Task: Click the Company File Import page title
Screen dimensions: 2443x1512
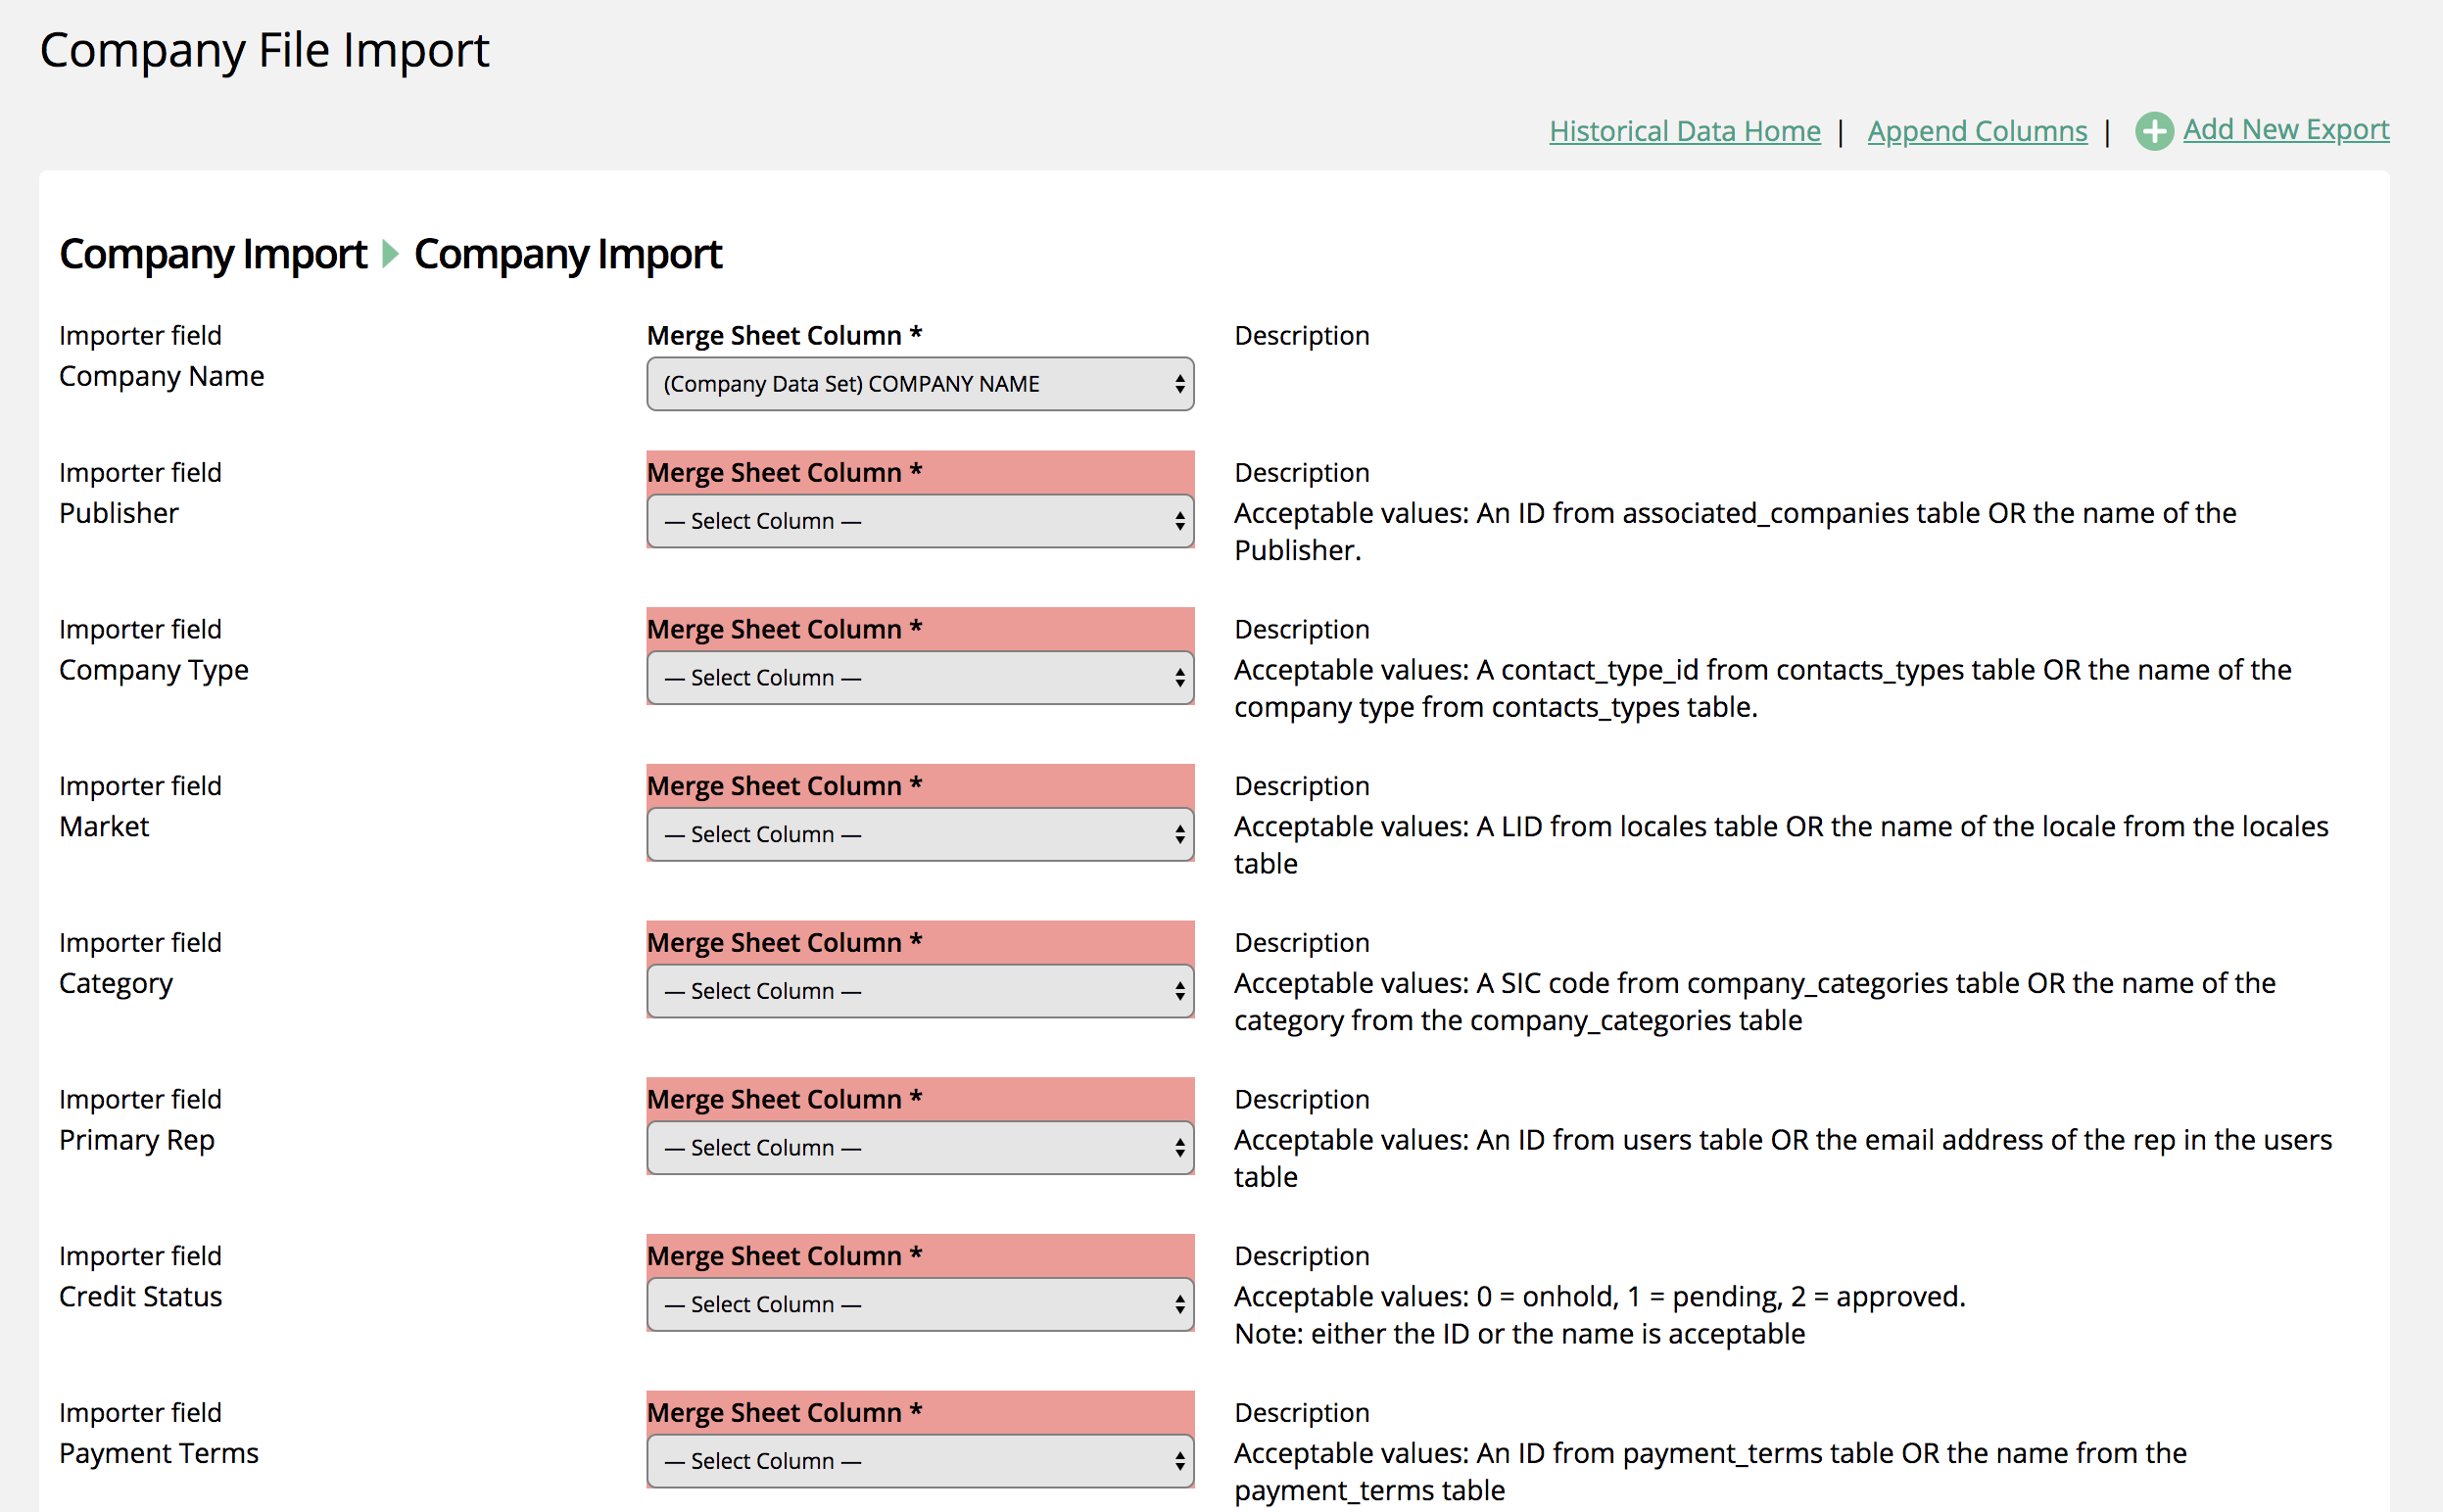Action: click(x=264, y=50)
